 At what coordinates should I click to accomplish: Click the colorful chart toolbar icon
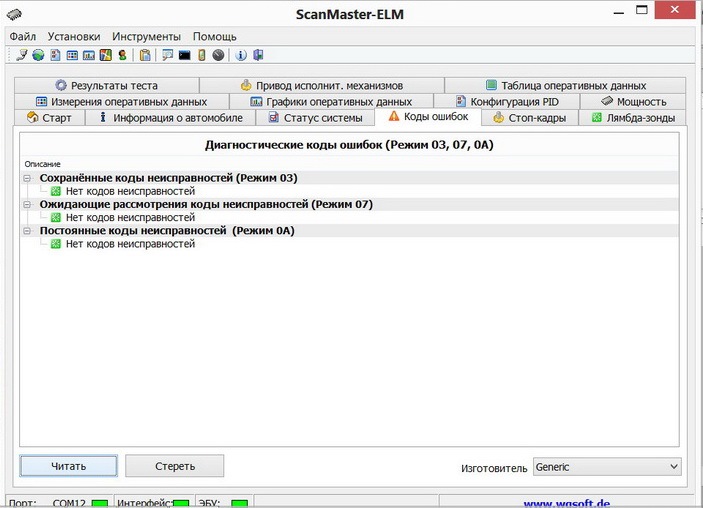(x=105, y=55)
